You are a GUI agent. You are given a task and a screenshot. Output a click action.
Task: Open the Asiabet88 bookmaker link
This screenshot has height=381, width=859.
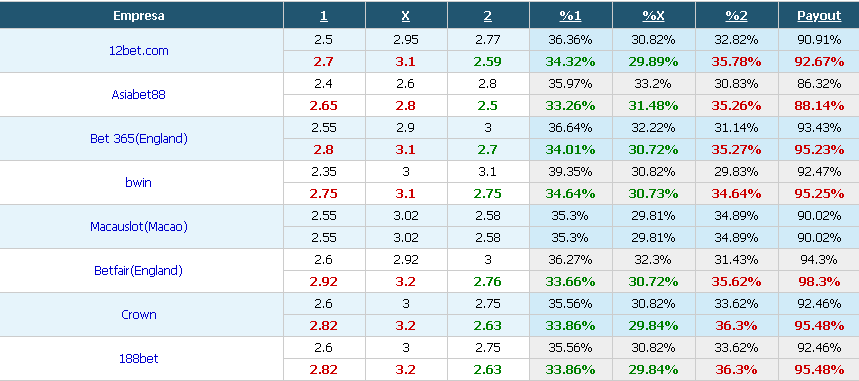(139, 95)
